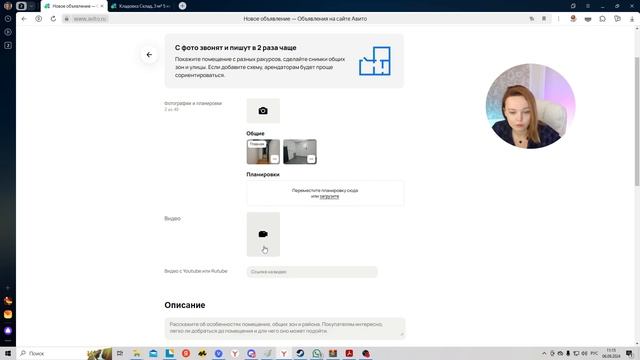640x360 pixels.
Task: Close the Новое объявление tab
Action: coord(102,6)
